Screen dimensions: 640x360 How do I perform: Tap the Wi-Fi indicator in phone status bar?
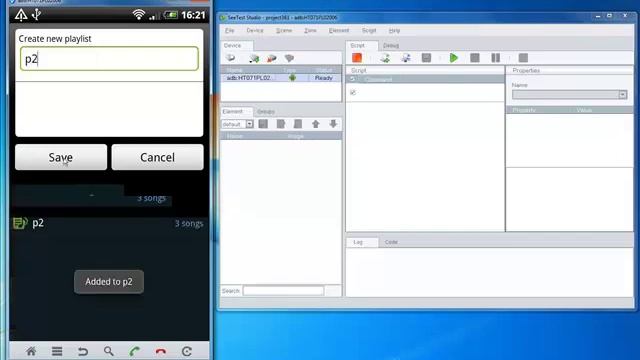point(139,15)
